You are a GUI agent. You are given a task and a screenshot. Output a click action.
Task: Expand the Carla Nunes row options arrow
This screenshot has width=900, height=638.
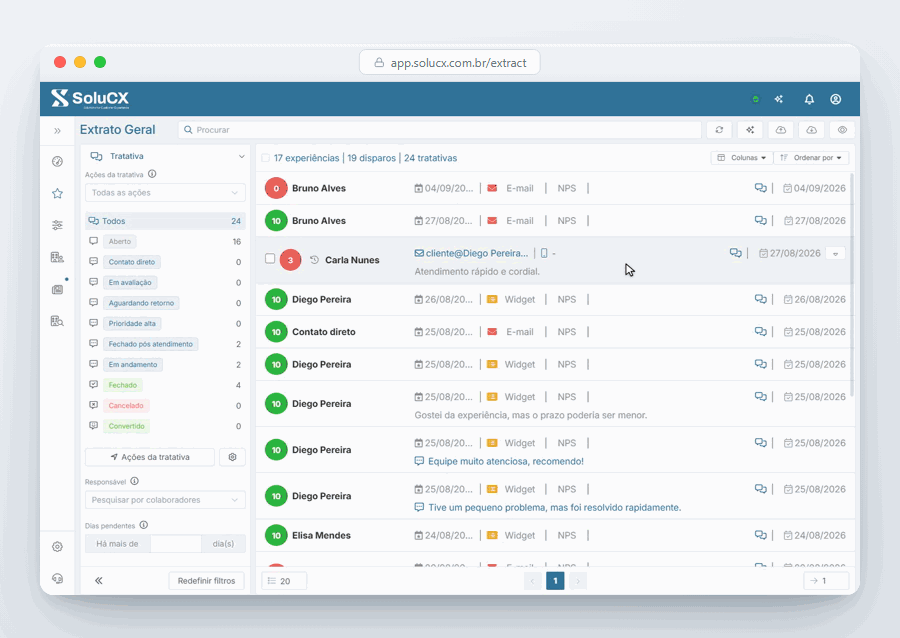[836, 254]
